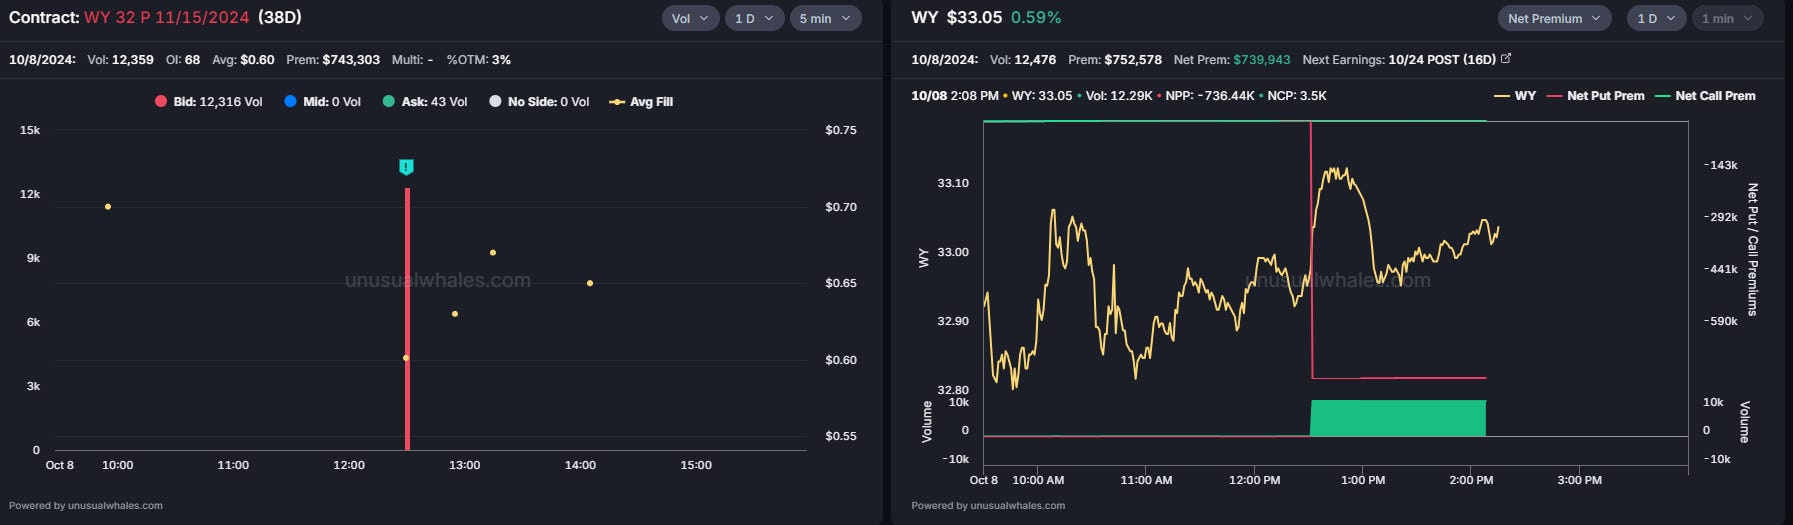Image resolution: width=1793 pixels, height=525 pixels.
Task: Hide the No Side volume legend series
Action: [539, 102]
